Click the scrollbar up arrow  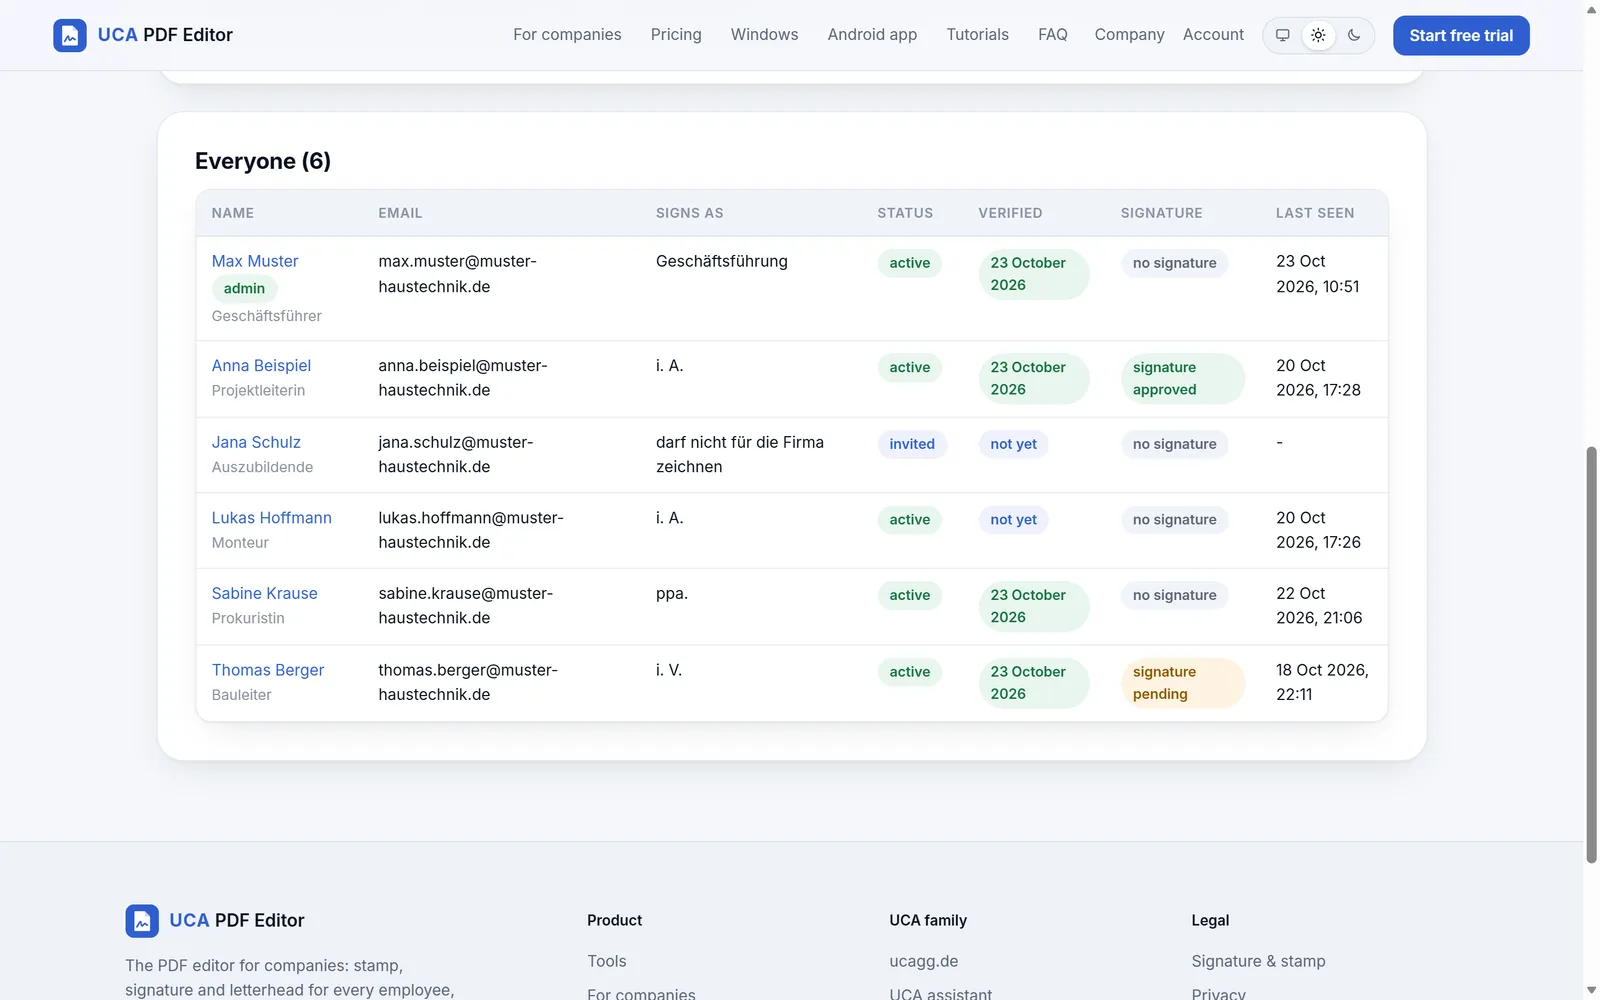click(x=1591, y=9)
